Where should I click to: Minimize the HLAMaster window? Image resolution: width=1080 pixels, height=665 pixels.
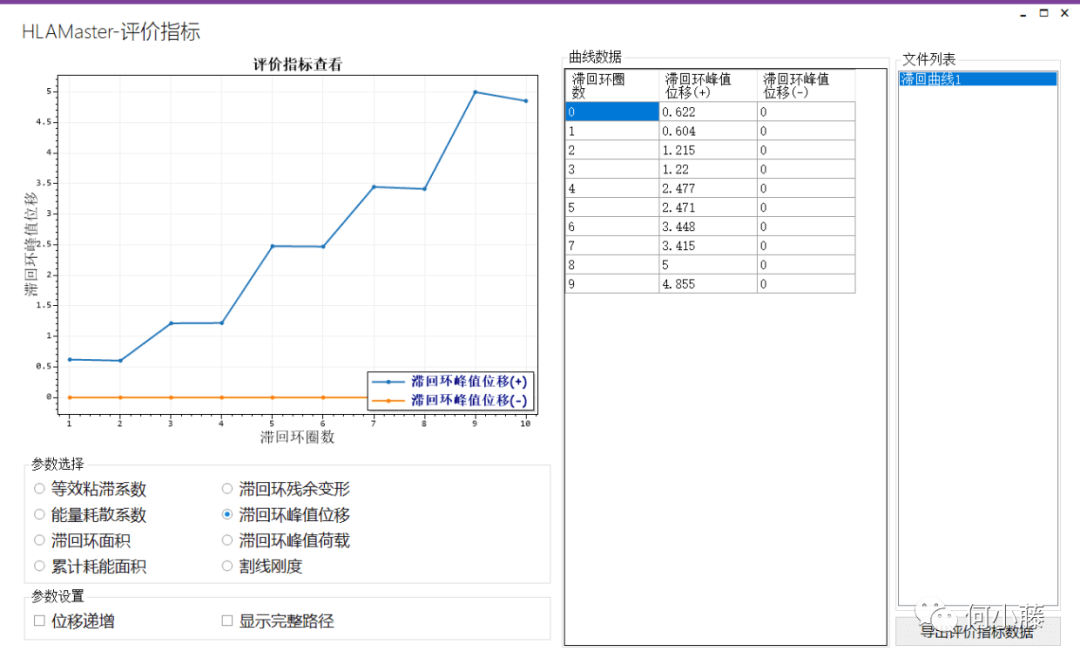1022,13
